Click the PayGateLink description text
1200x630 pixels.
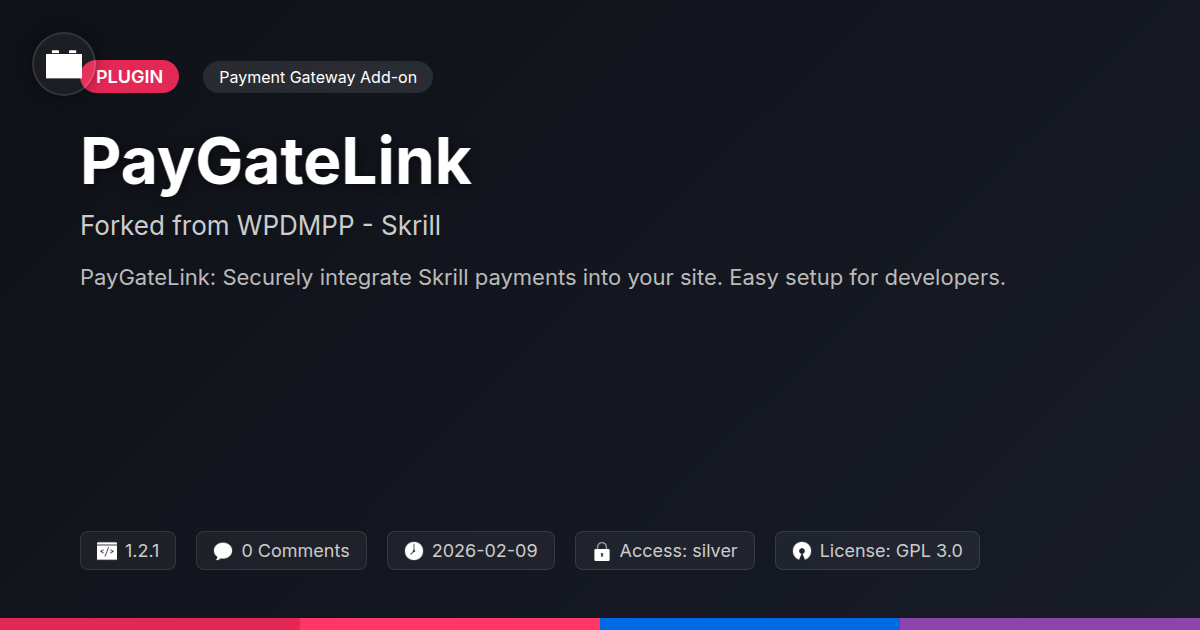coord(543,278)
